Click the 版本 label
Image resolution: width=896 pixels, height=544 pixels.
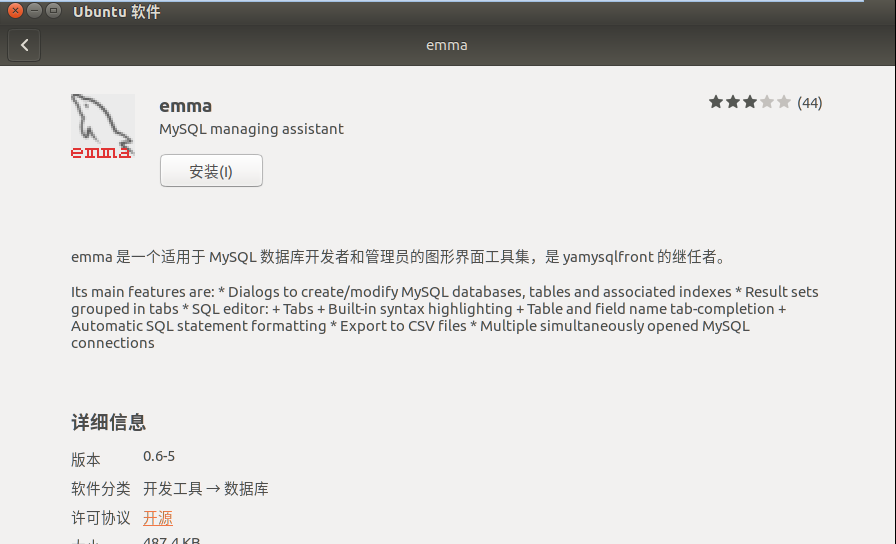(x=86, y=459)
